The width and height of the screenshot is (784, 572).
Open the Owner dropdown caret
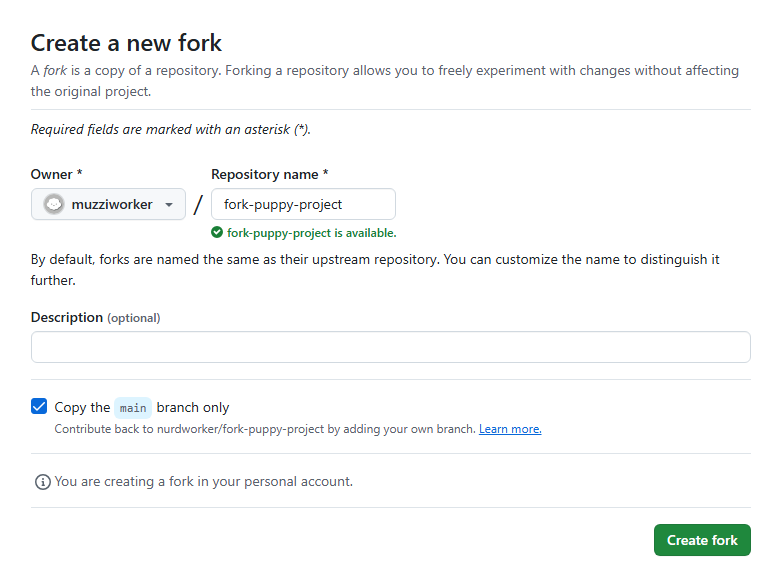169,205
